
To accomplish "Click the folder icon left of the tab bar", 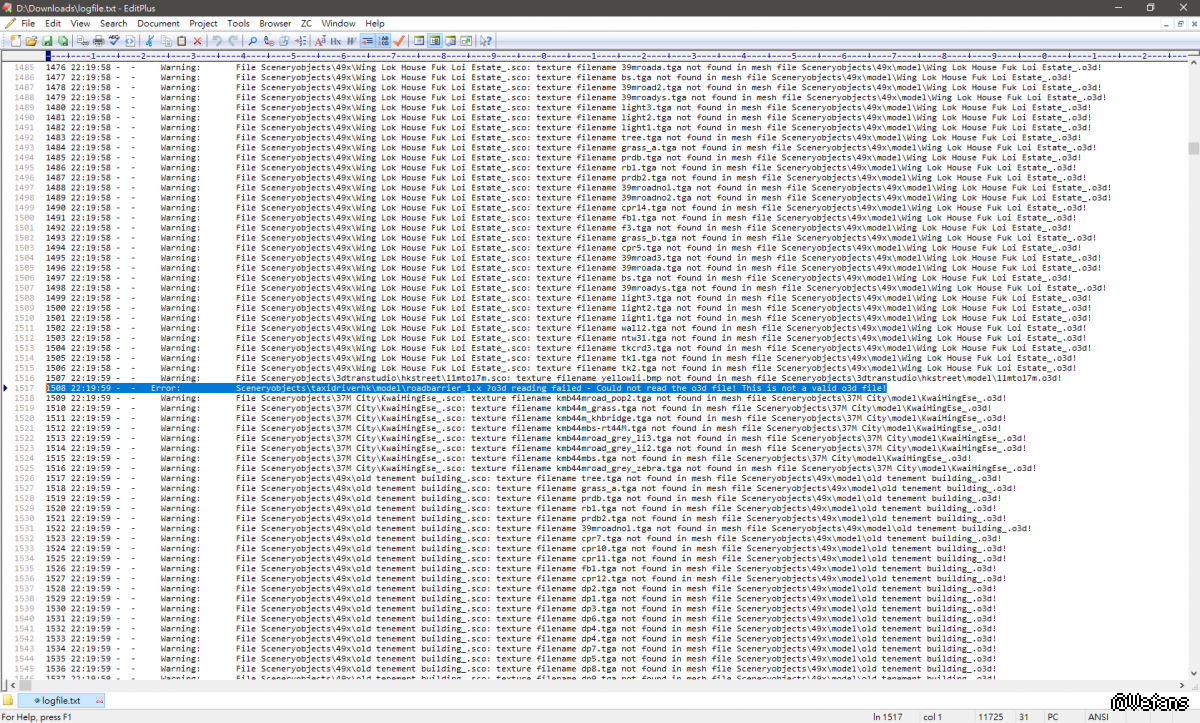I will tap(9, 700).
